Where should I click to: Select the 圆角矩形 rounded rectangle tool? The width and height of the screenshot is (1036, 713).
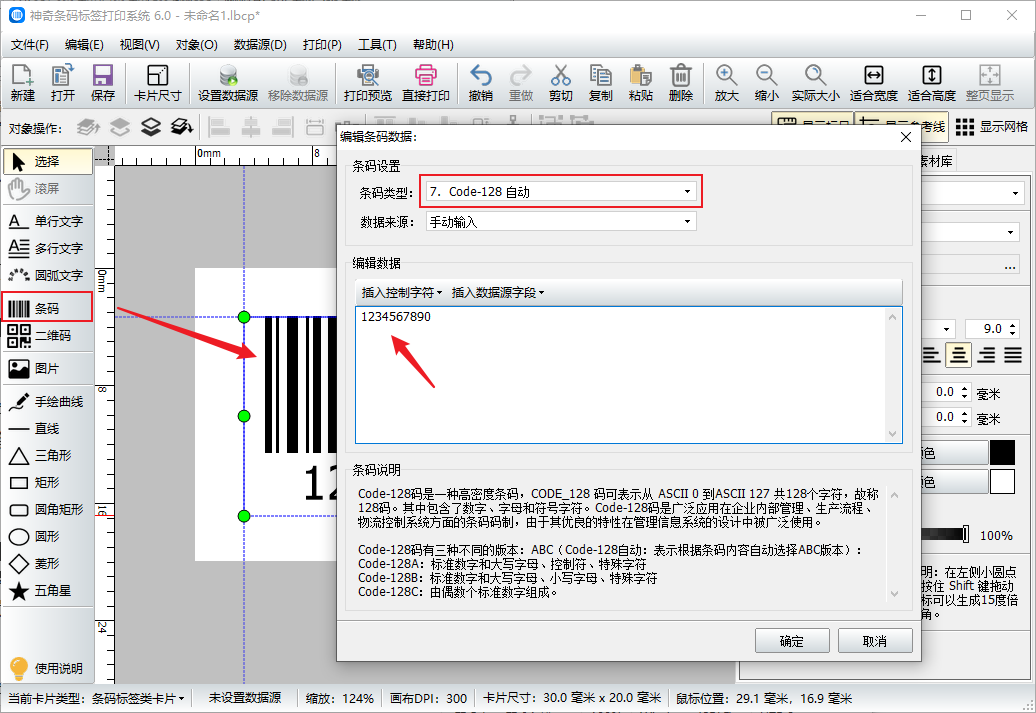pyautogui.click(x=47, y=509)
